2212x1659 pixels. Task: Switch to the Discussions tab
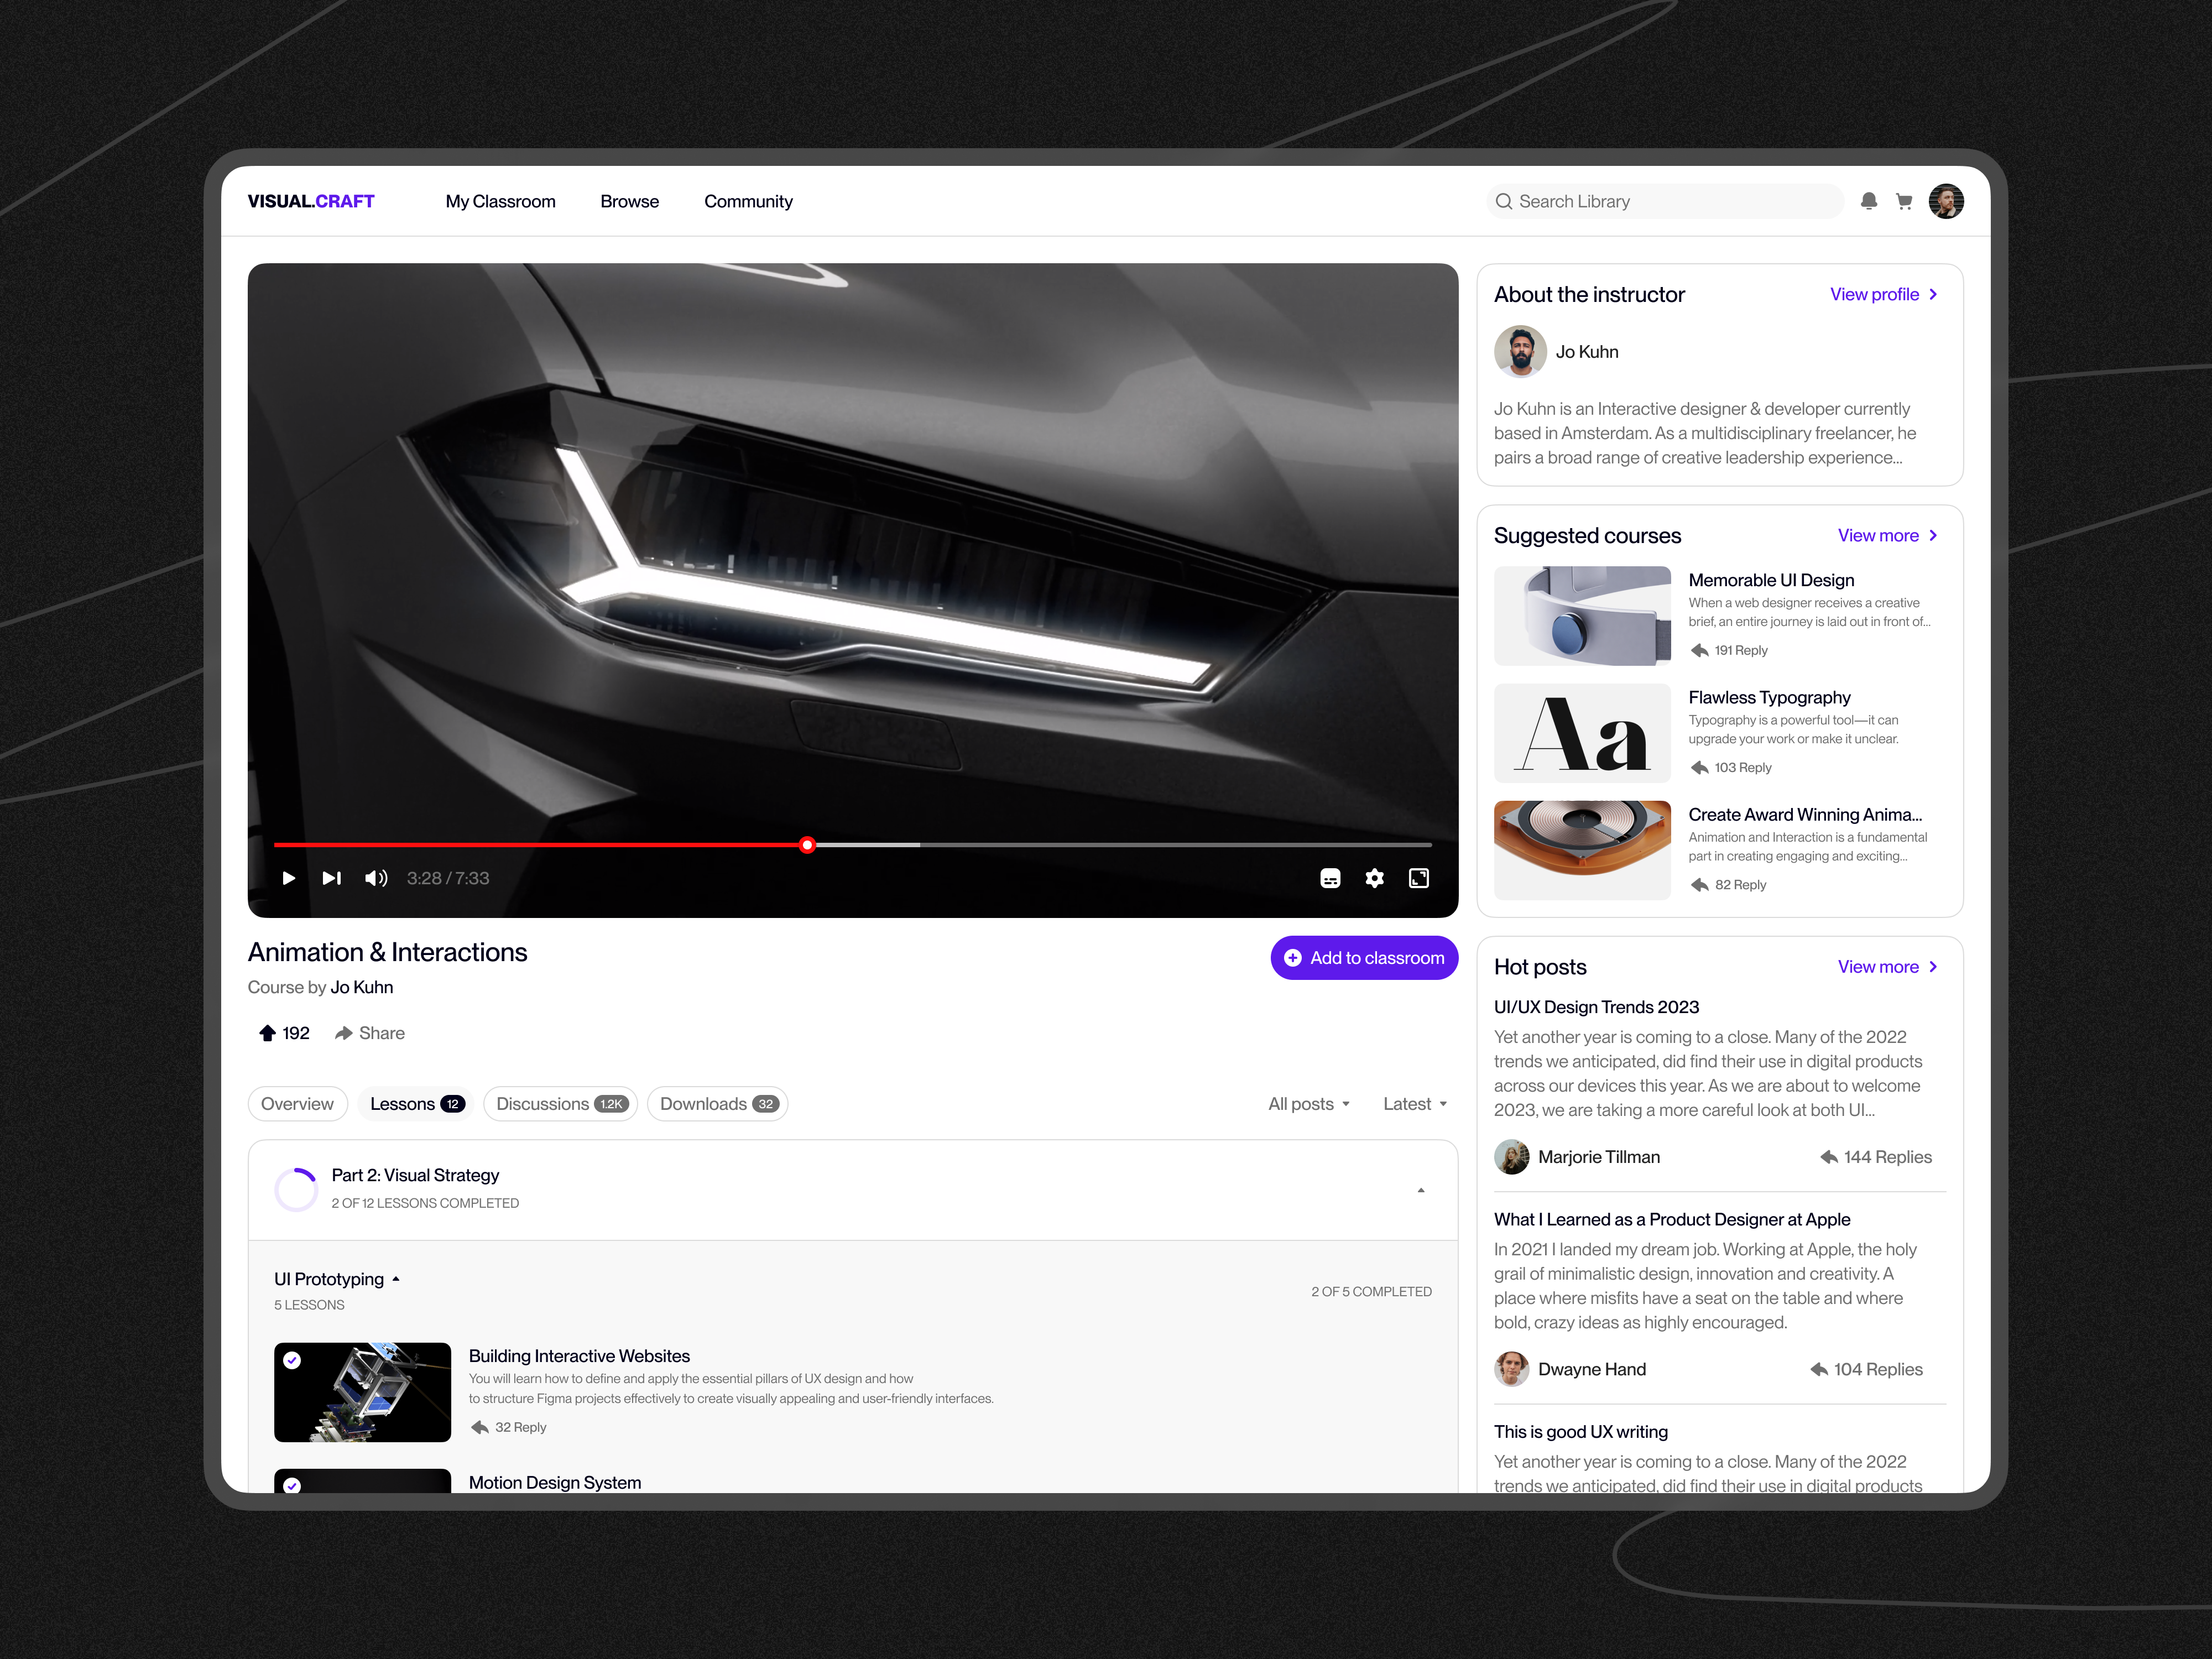pos(560,1103)
